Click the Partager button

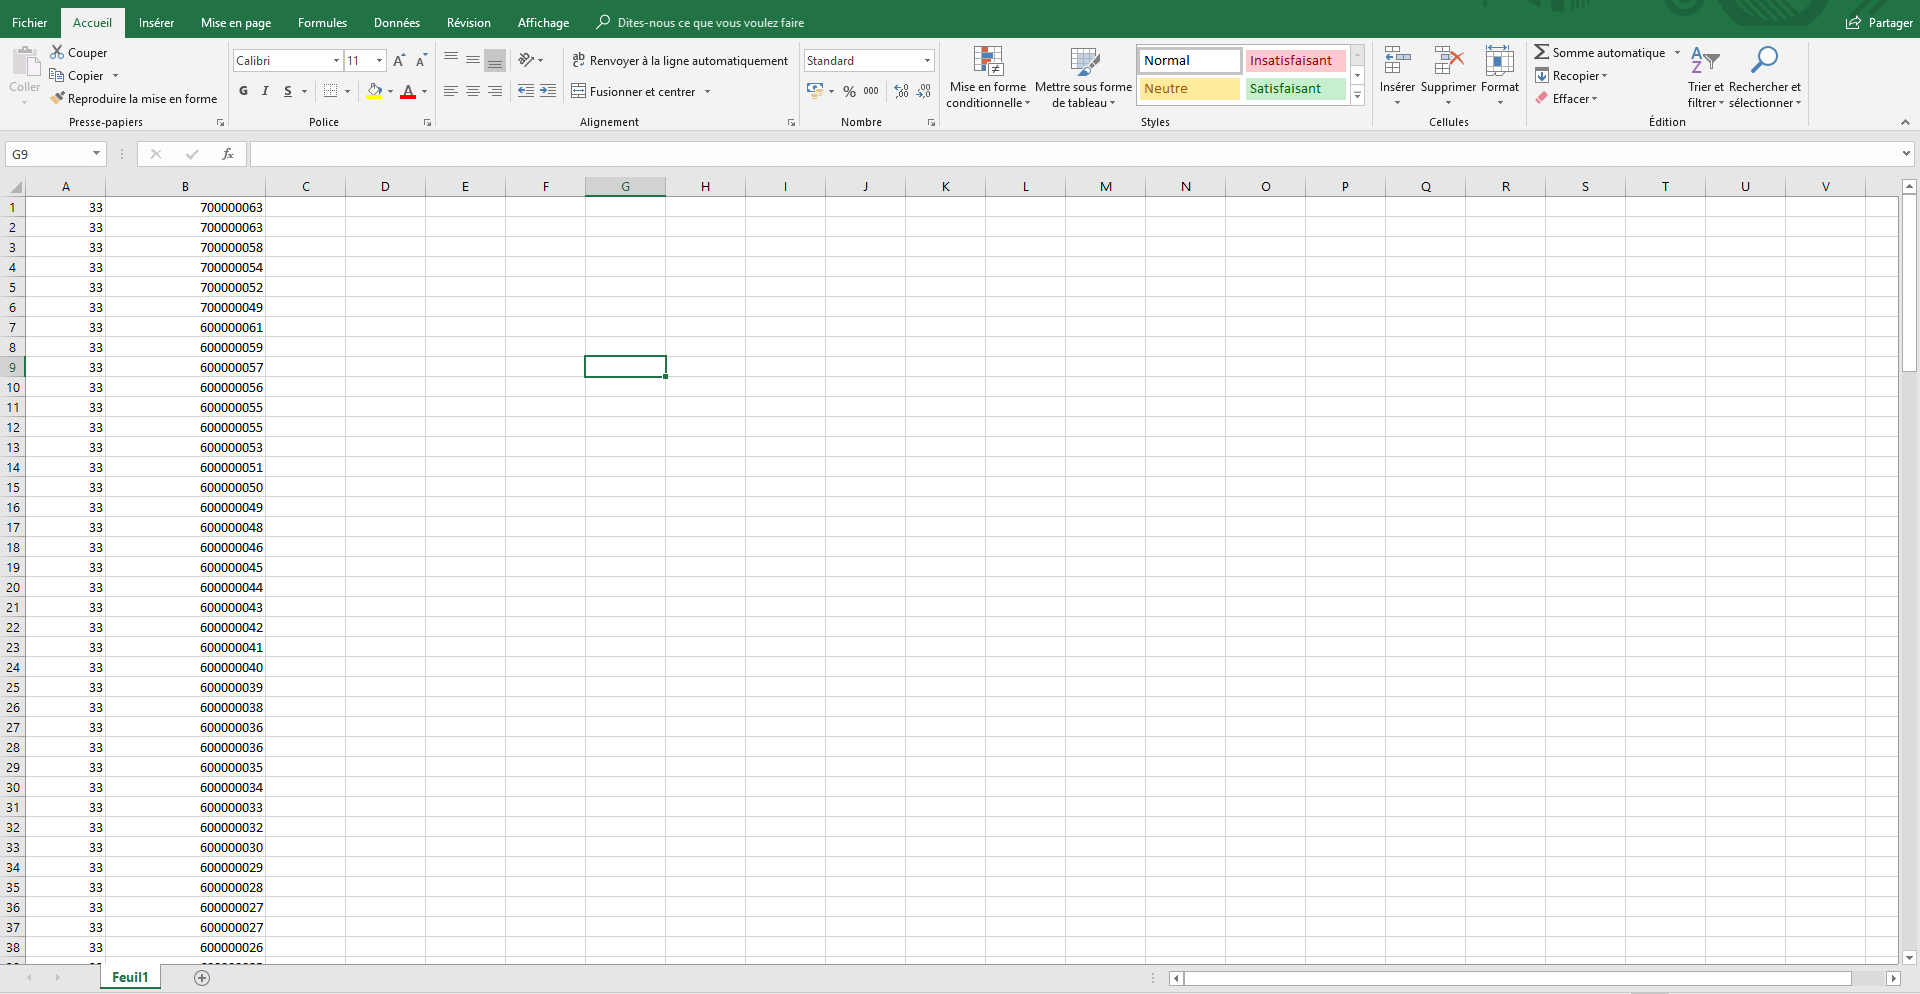coord(1880,22)
